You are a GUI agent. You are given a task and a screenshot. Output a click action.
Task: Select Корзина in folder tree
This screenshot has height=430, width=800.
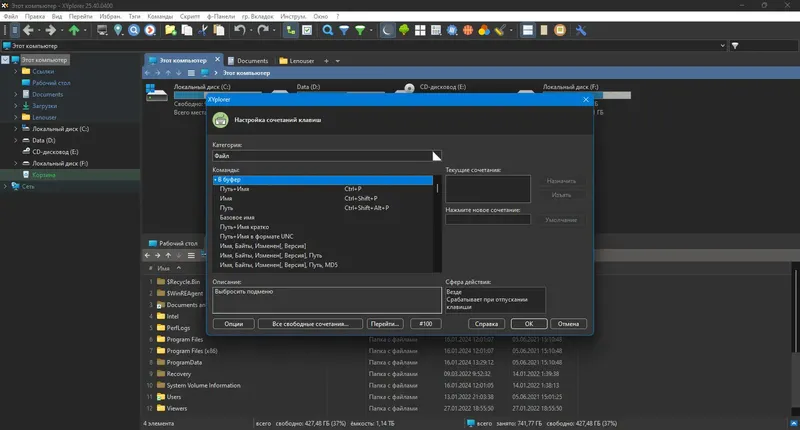click(44, 175)
